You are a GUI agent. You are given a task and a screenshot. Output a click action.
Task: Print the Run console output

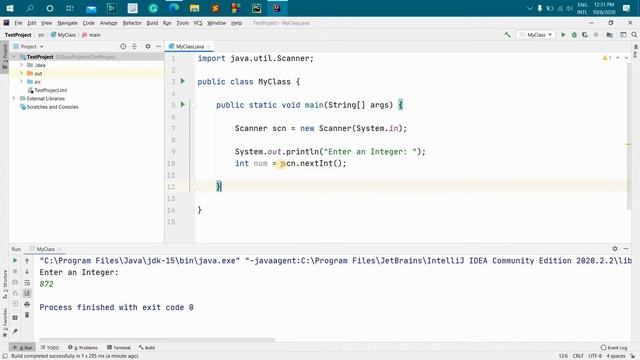(x=27, y=304)
